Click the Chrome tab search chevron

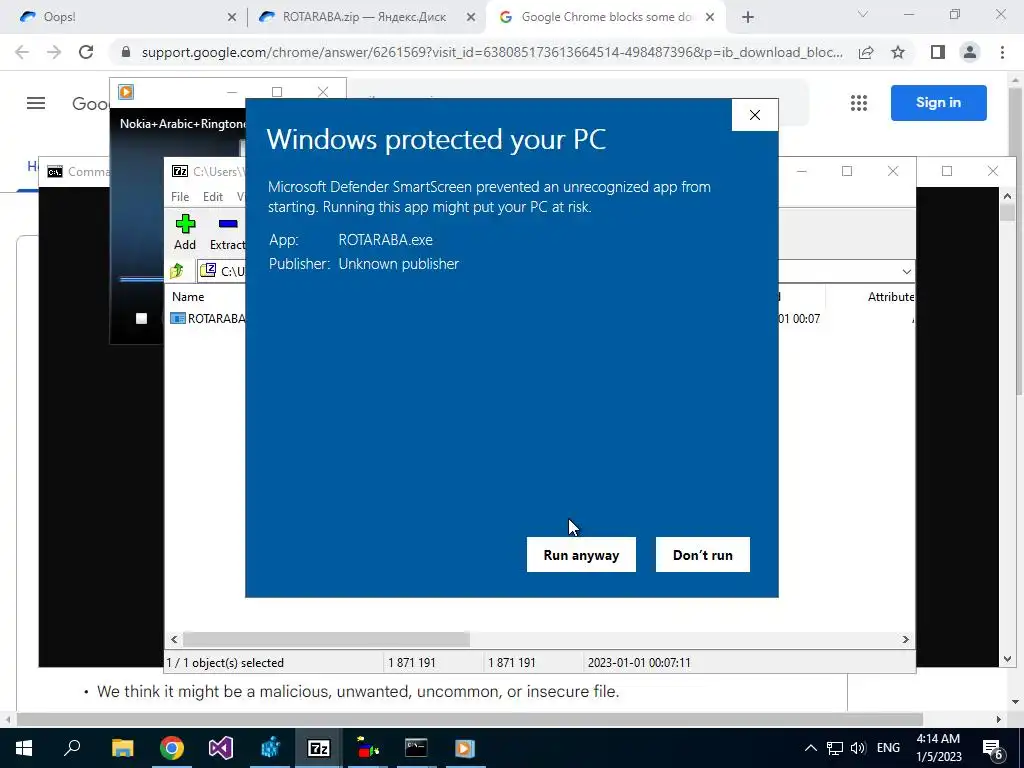(x=863, y=14)
